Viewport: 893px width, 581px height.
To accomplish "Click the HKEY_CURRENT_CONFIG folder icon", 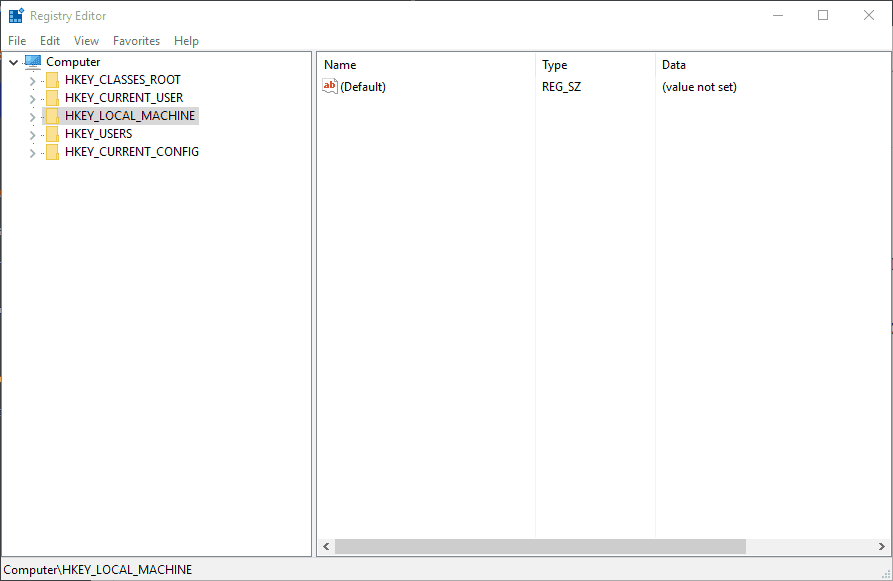I will [x=52, y=152].
